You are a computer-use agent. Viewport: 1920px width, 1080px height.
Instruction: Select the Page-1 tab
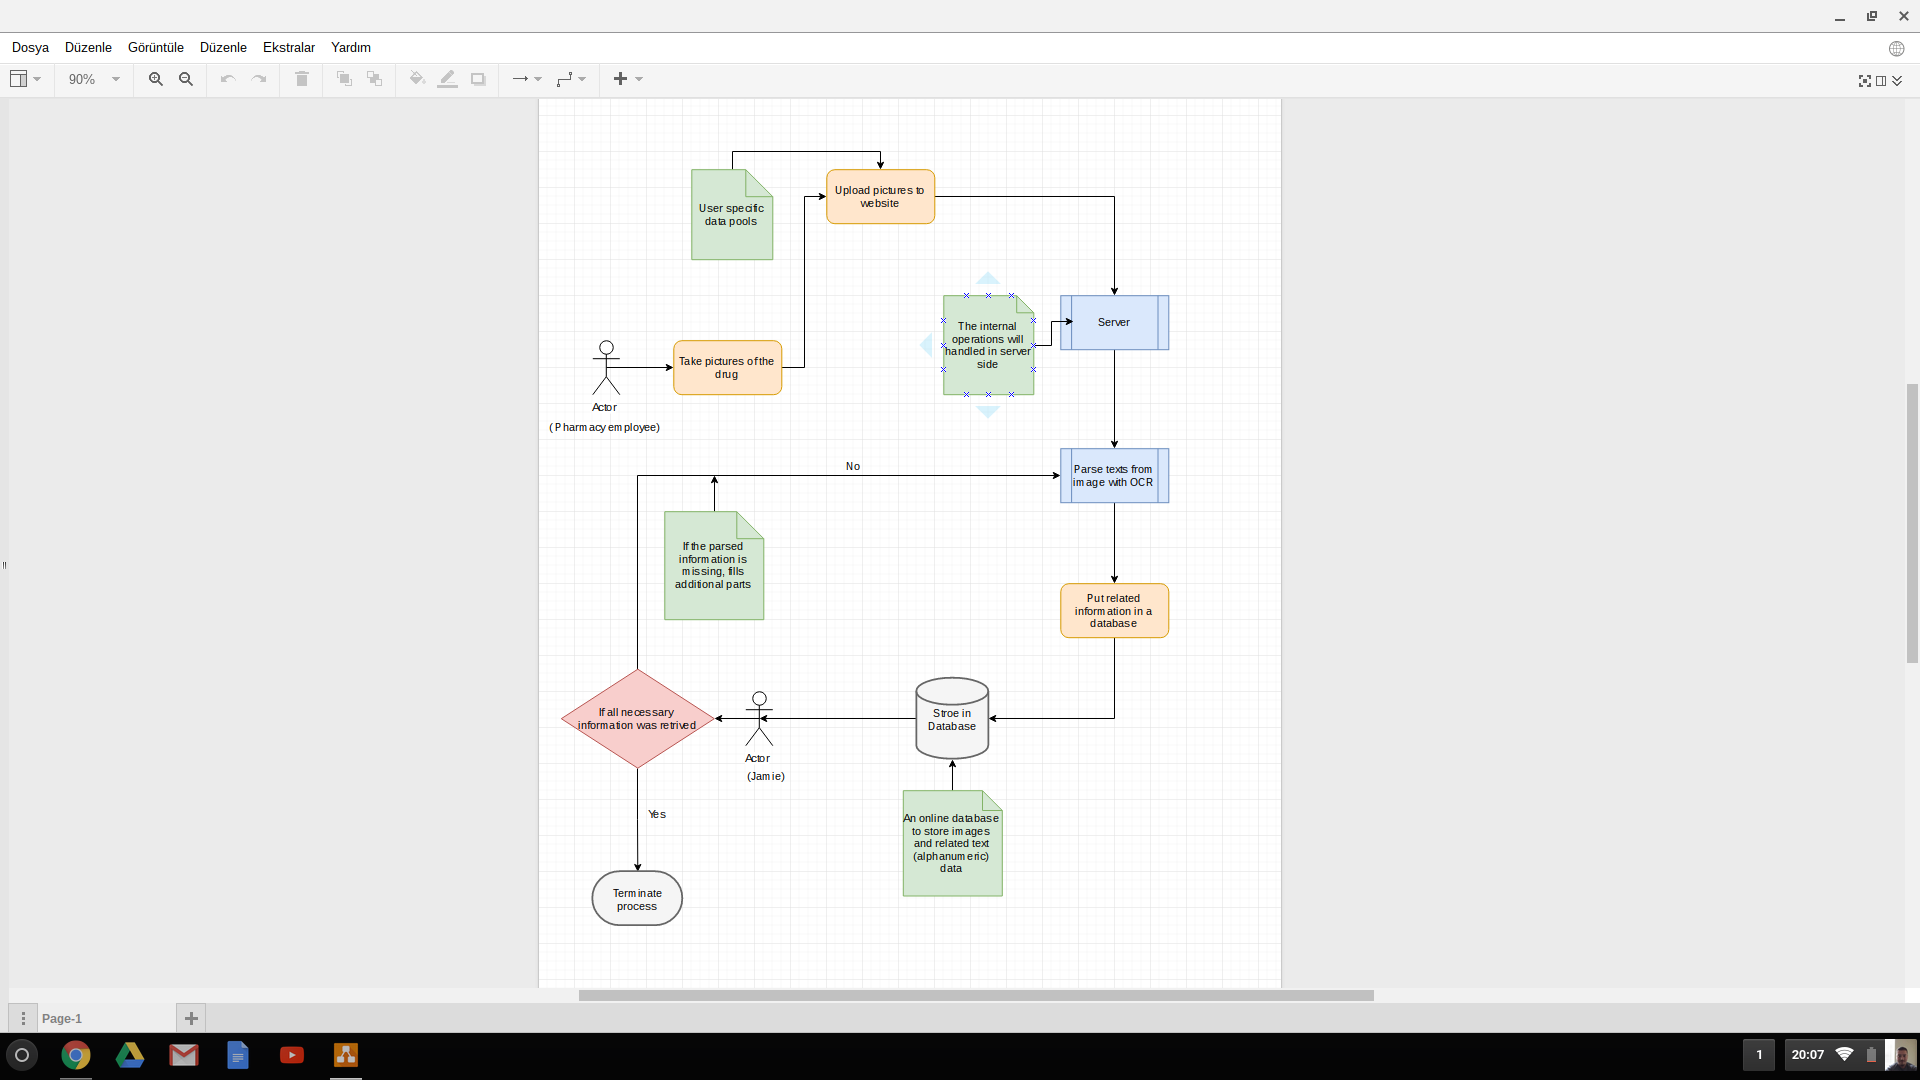[x=62, y=1018]
